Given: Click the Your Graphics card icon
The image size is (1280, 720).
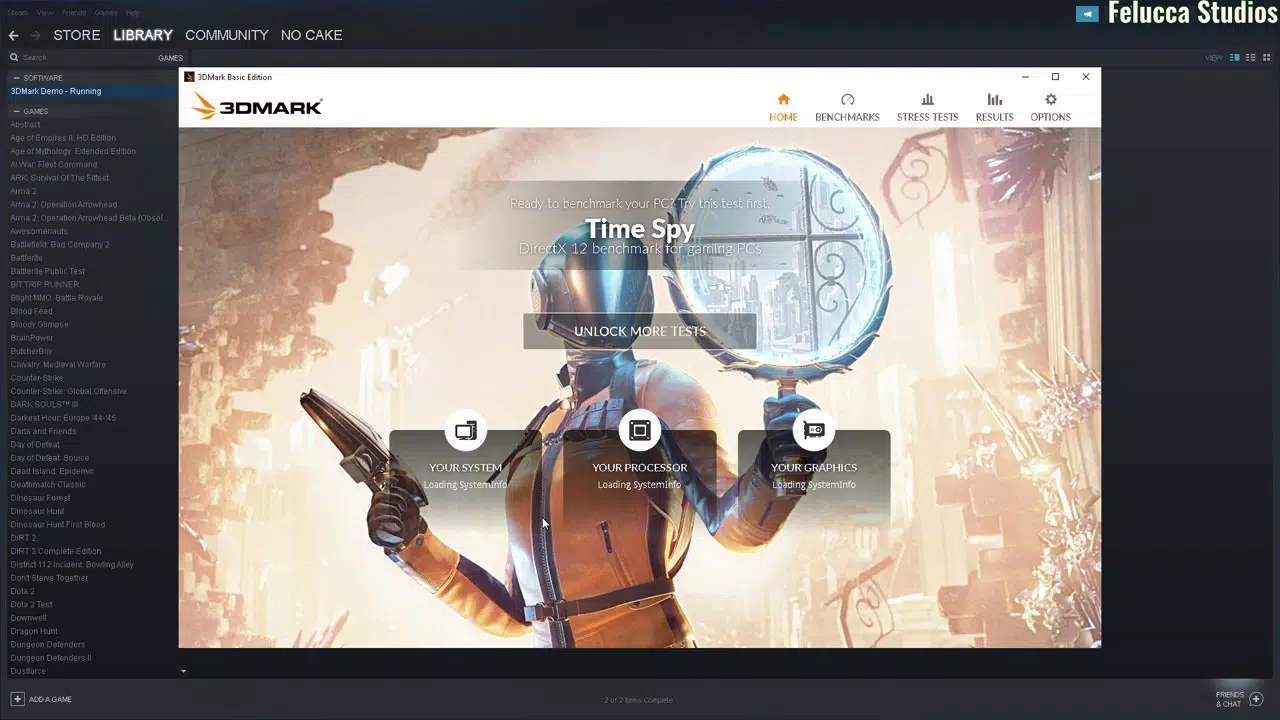Looking at the screenshot, I should (814, 431).
